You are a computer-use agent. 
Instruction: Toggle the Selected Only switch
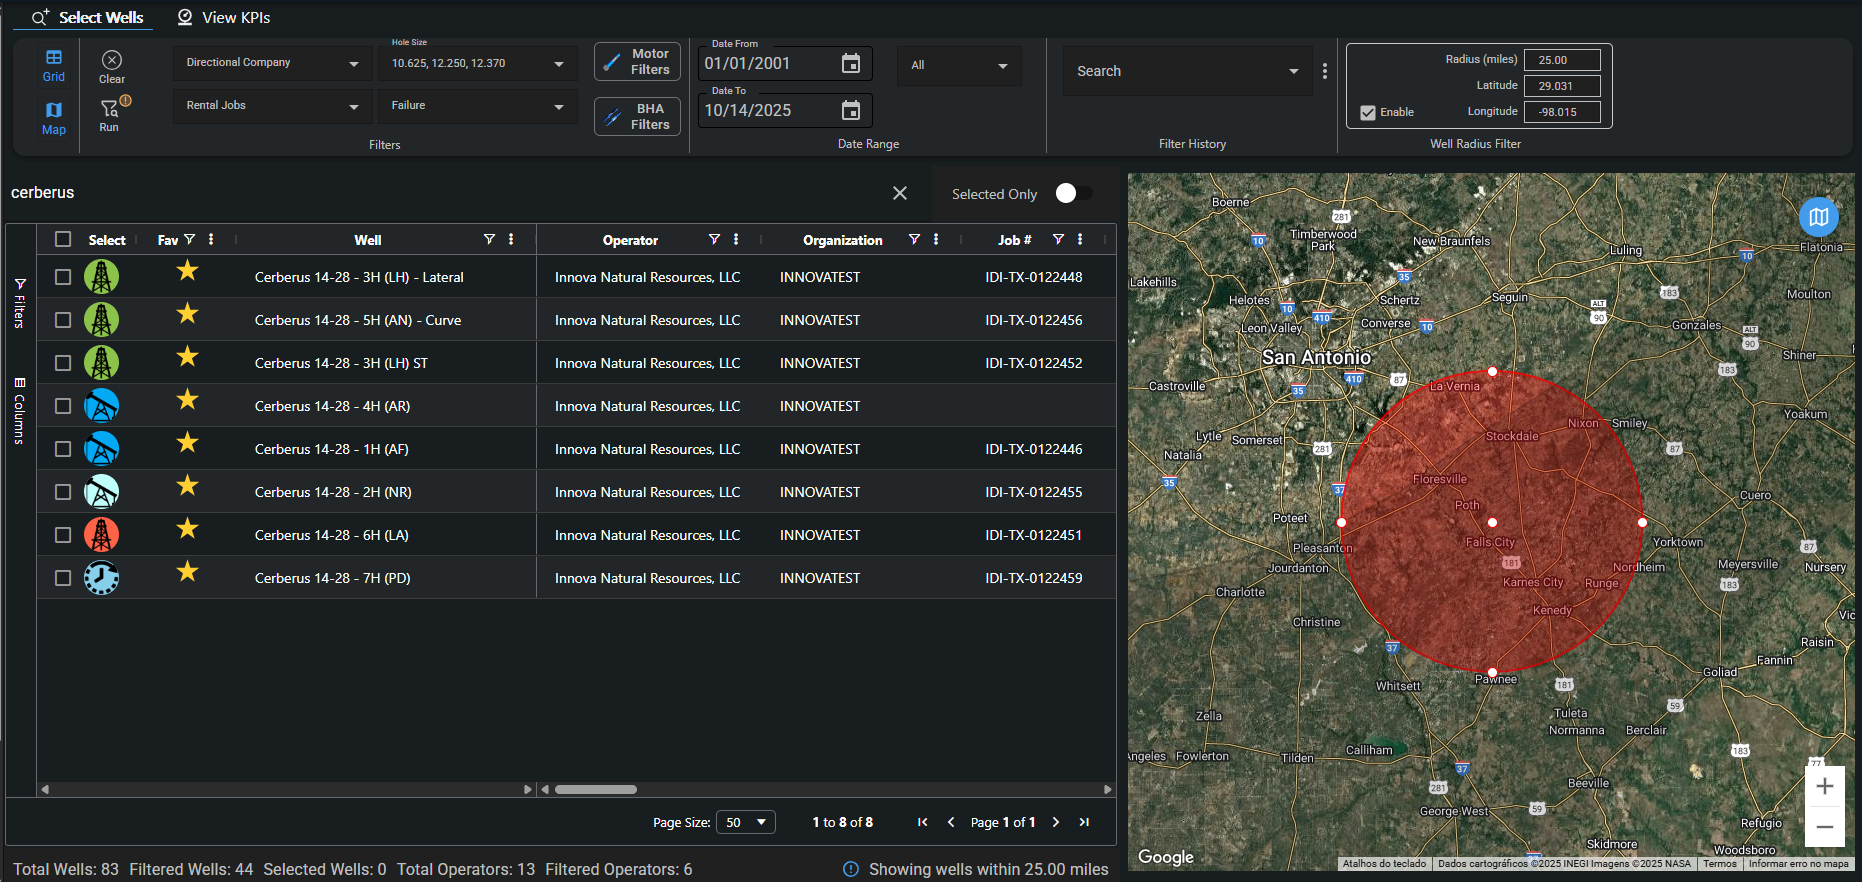pyautogui.click(x=1073, y=194)
